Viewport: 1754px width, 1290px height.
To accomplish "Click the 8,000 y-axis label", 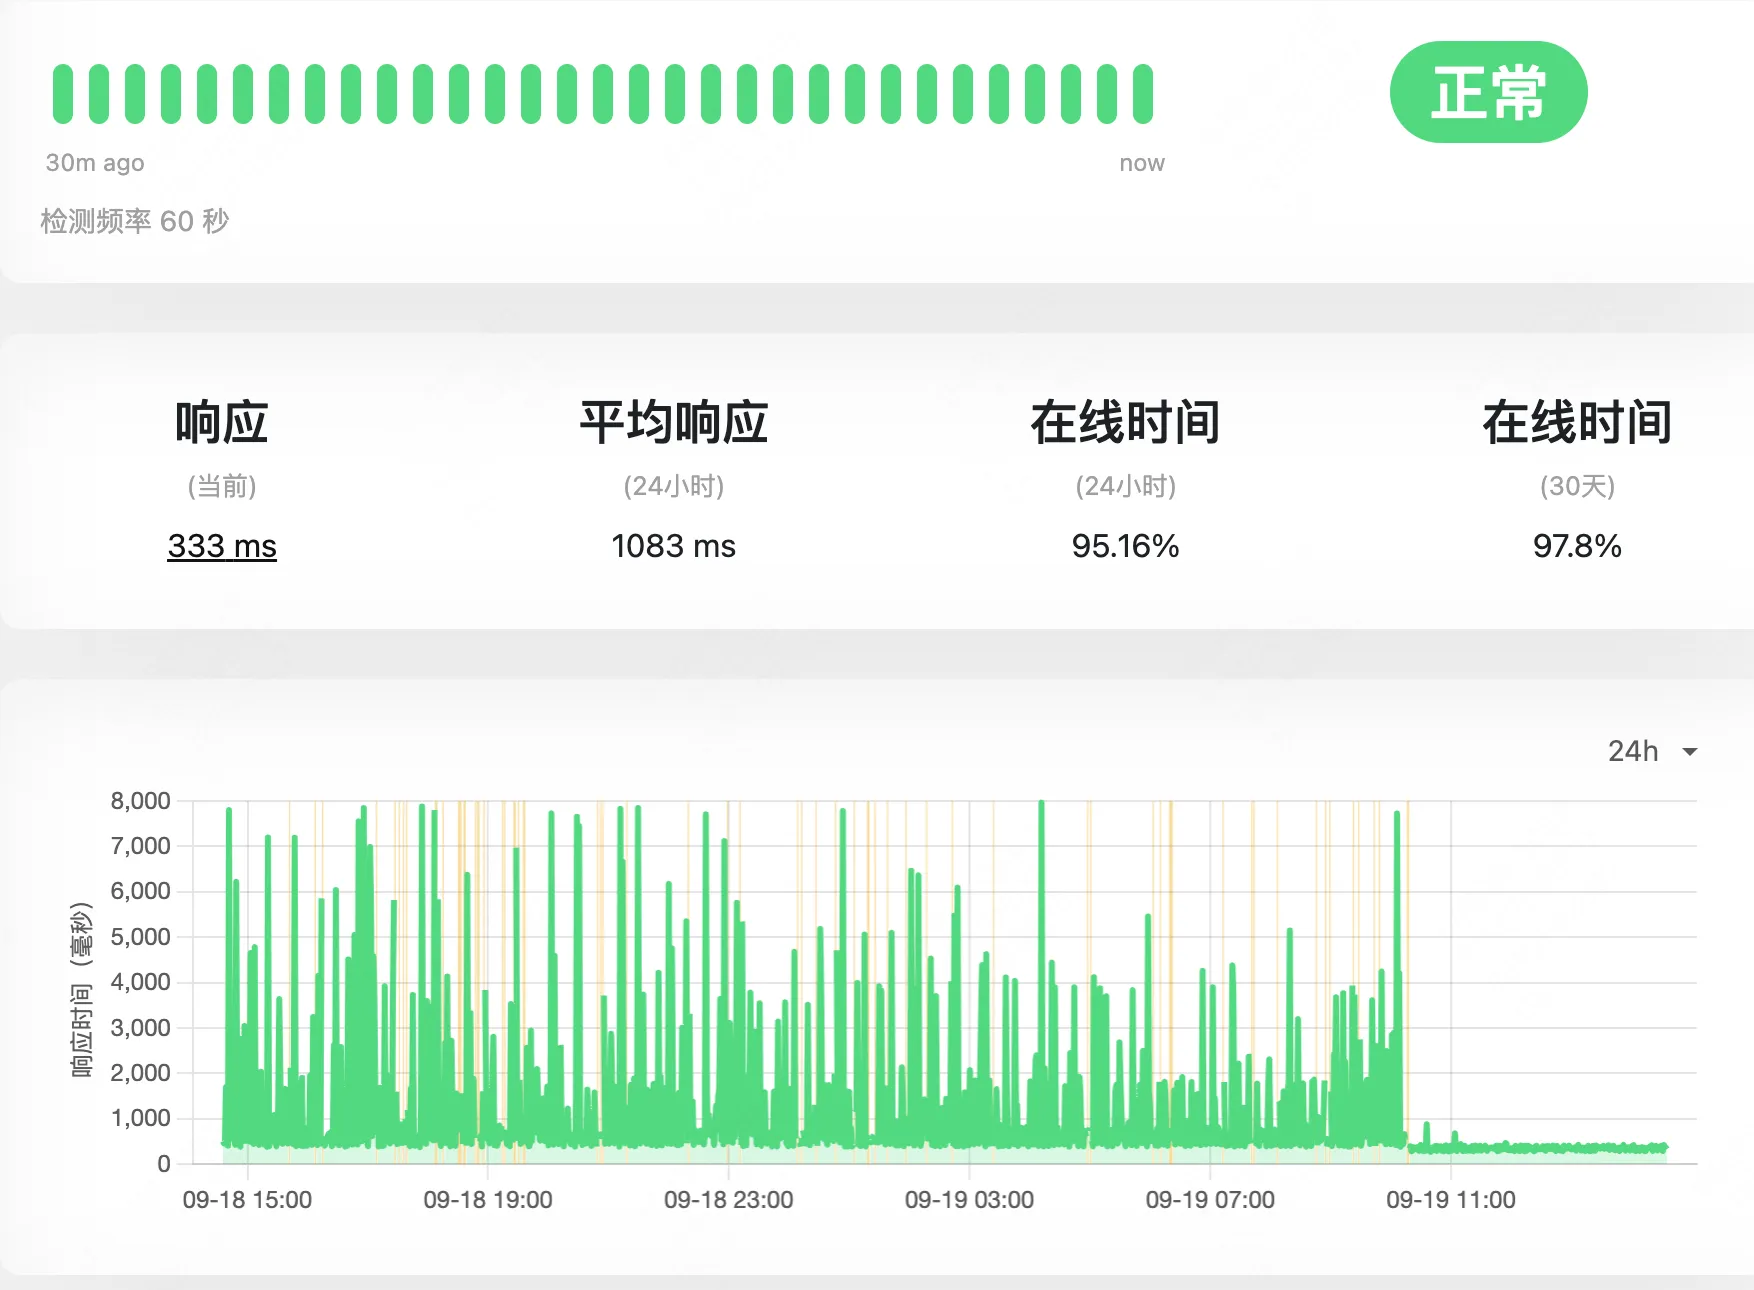I will tap(141, 801).
